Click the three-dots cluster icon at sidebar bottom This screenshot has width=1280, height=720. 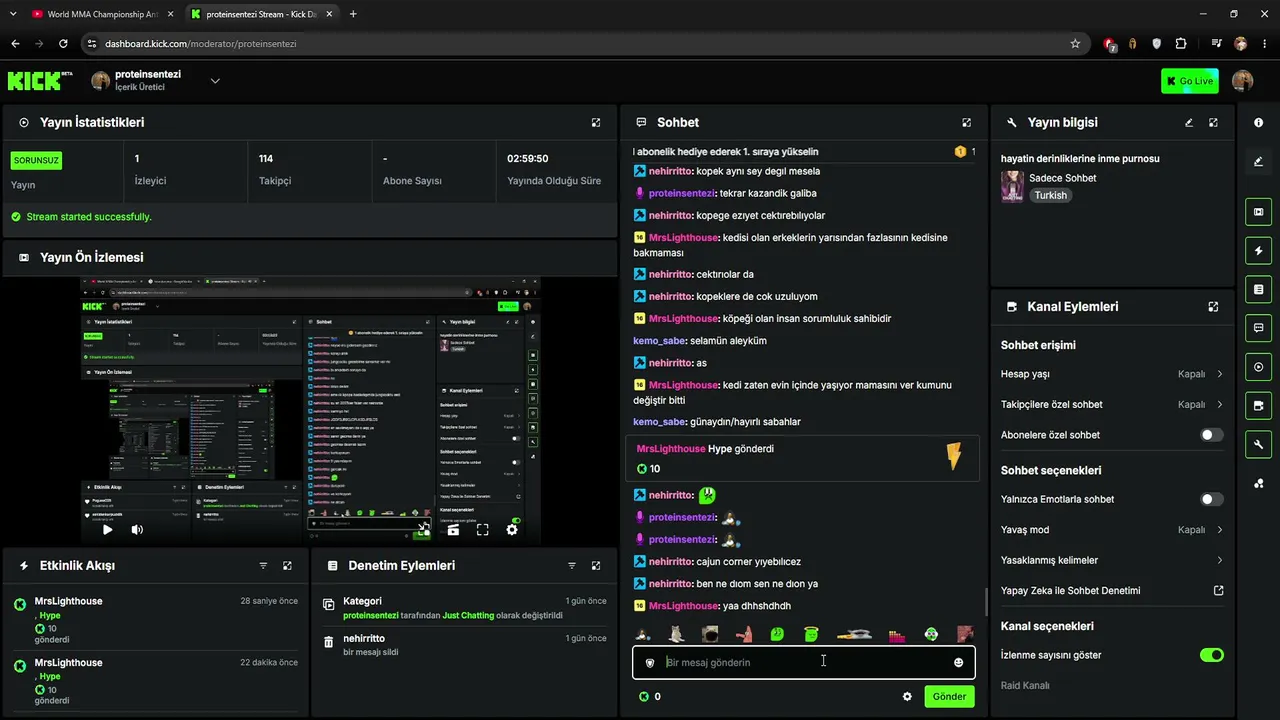pos(1258,484)
